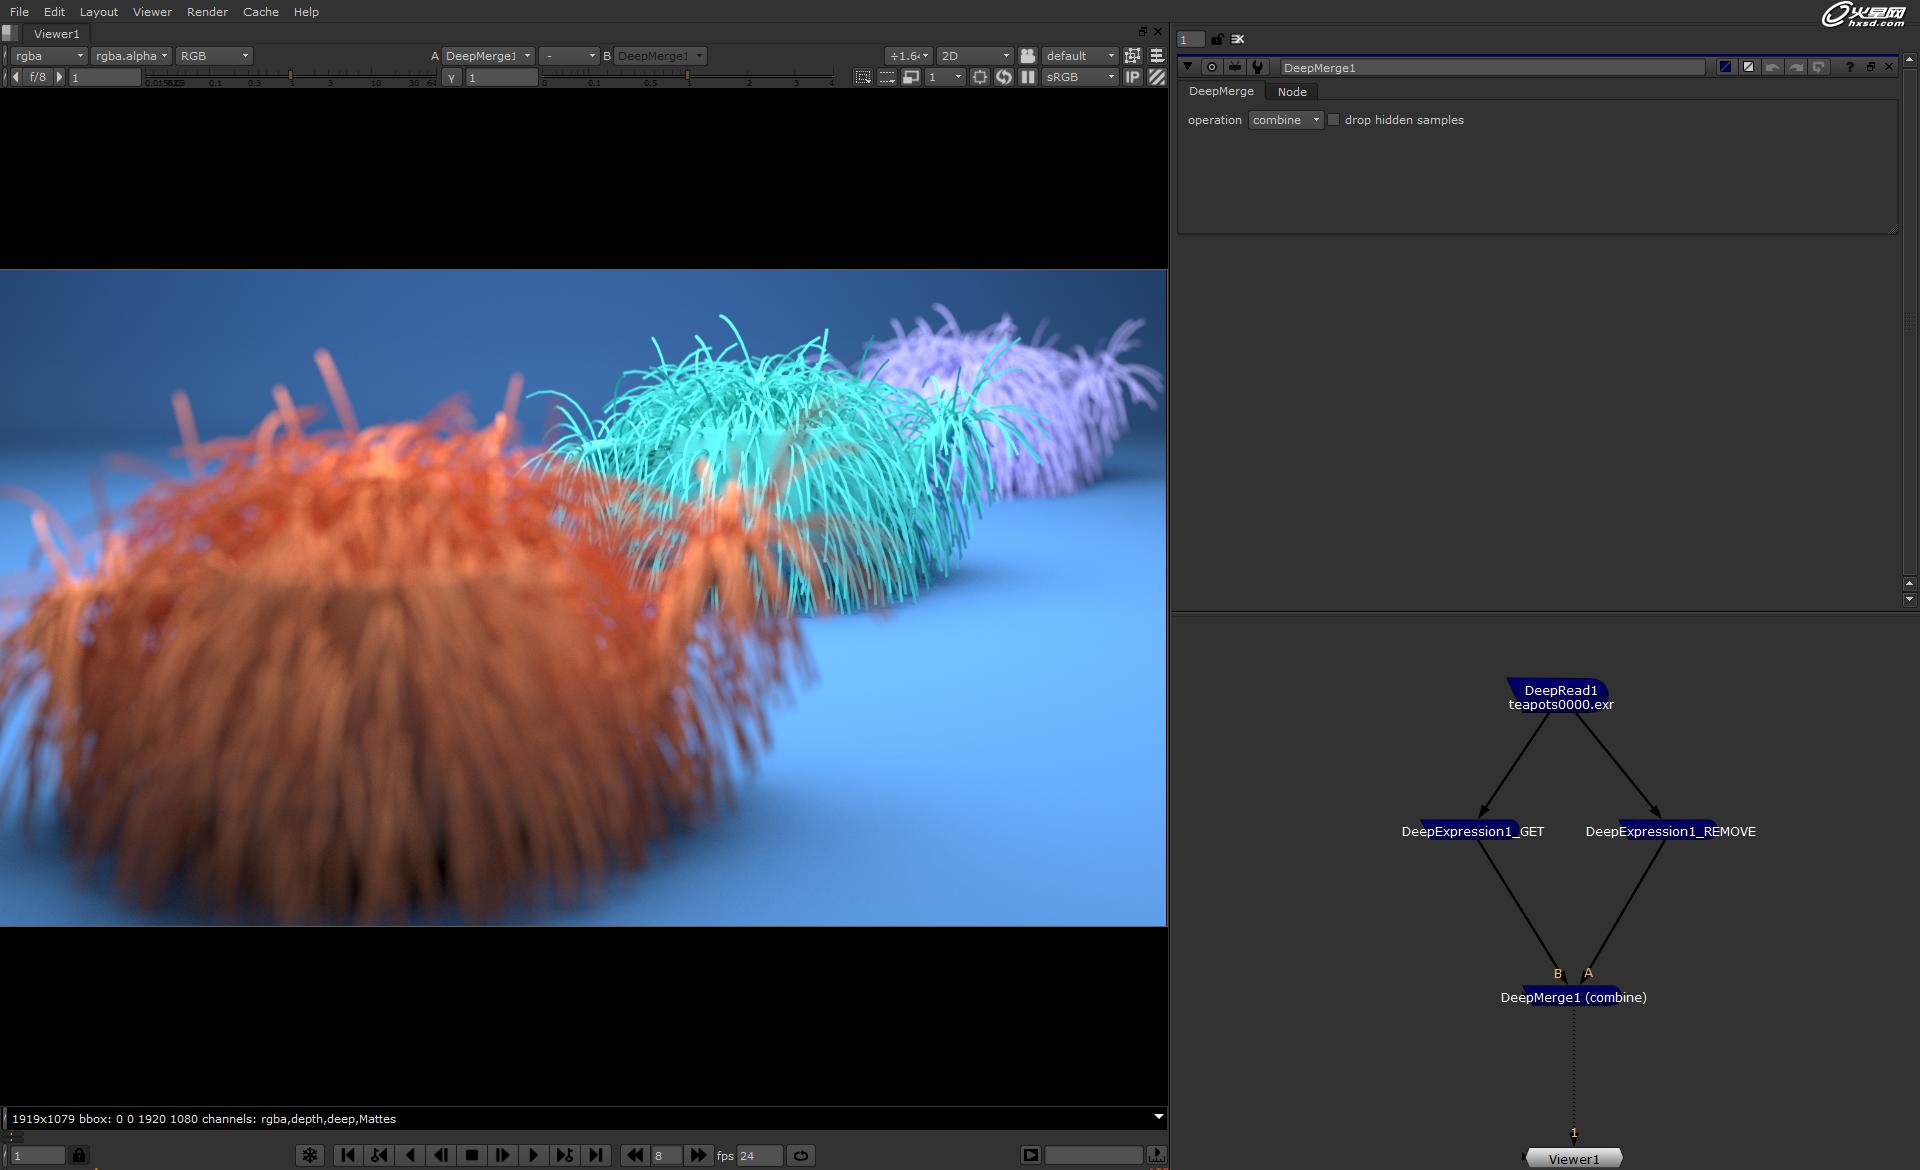Open the RGB display channels dropdown

214,56
